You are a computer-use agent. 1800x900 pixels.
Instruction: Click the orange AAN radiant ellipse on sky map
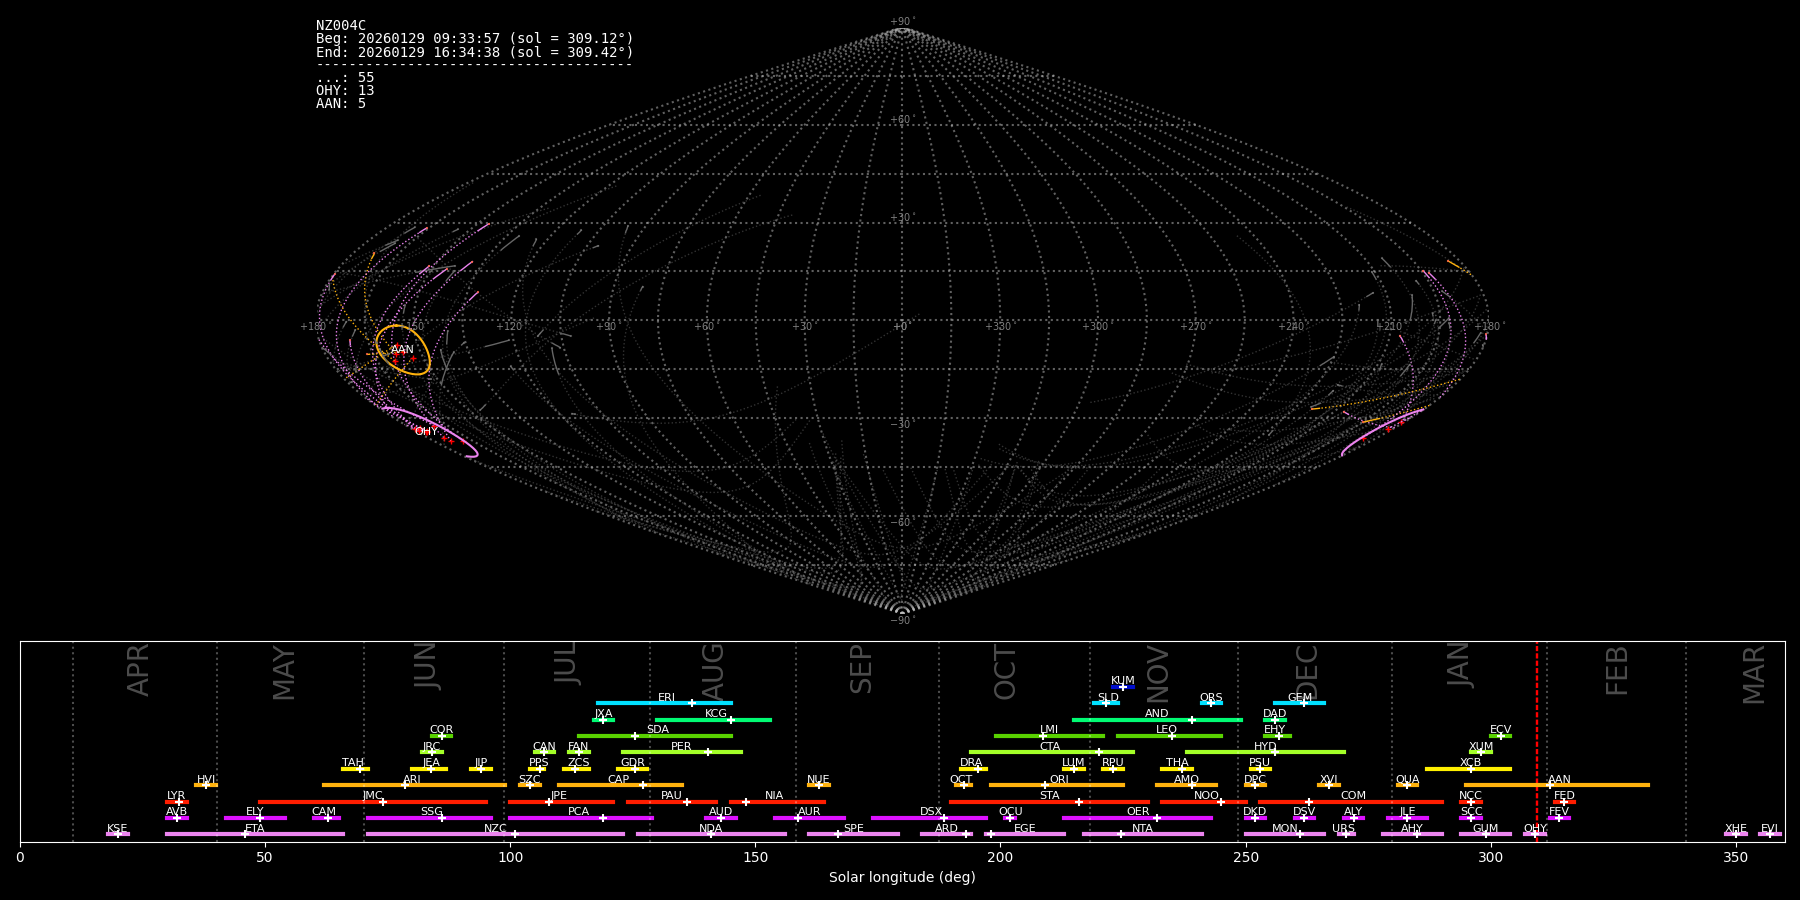click(403, 350)
